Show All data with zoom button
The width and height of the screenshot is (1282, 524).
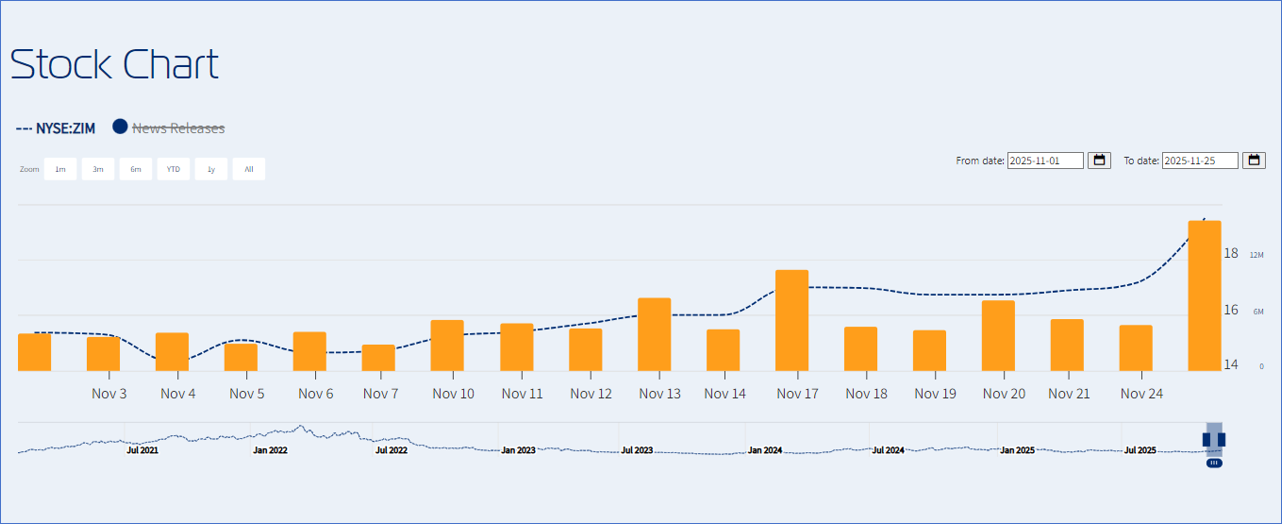(x=249, y=169)
